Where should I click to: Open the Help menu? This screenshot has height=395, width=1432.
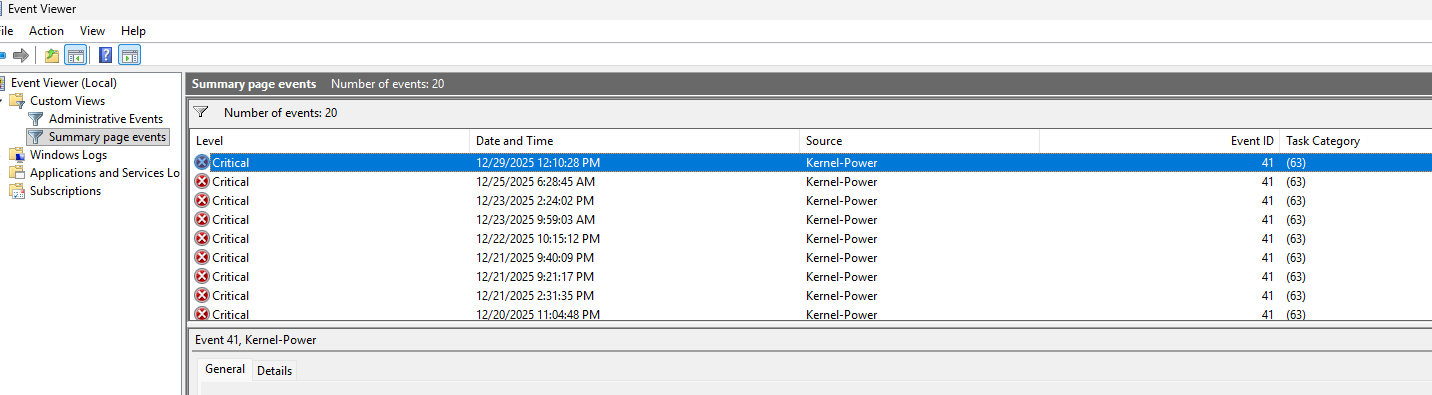[133, 31]
